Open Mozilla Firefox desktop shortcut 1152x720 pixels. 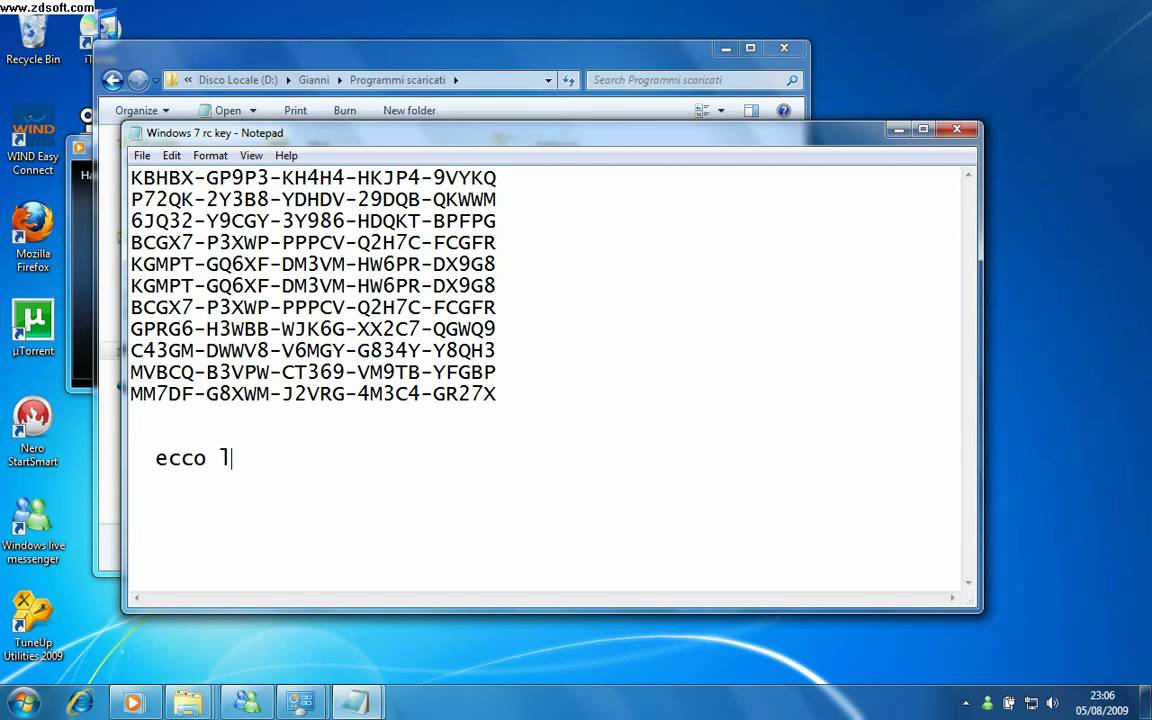point(33,237)
